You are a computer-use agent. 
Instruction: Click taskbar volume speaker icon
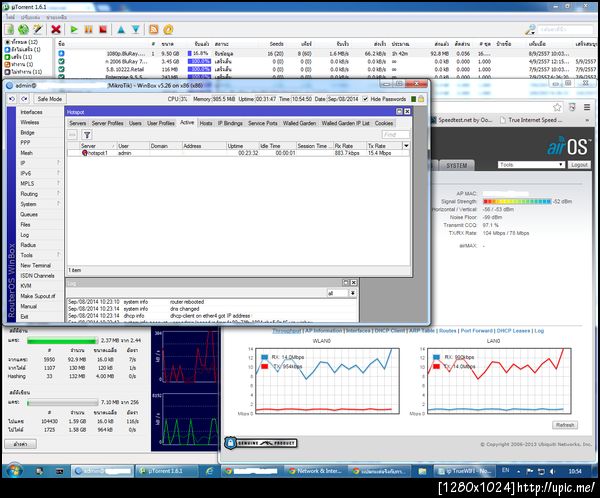(x=552, y=471)
